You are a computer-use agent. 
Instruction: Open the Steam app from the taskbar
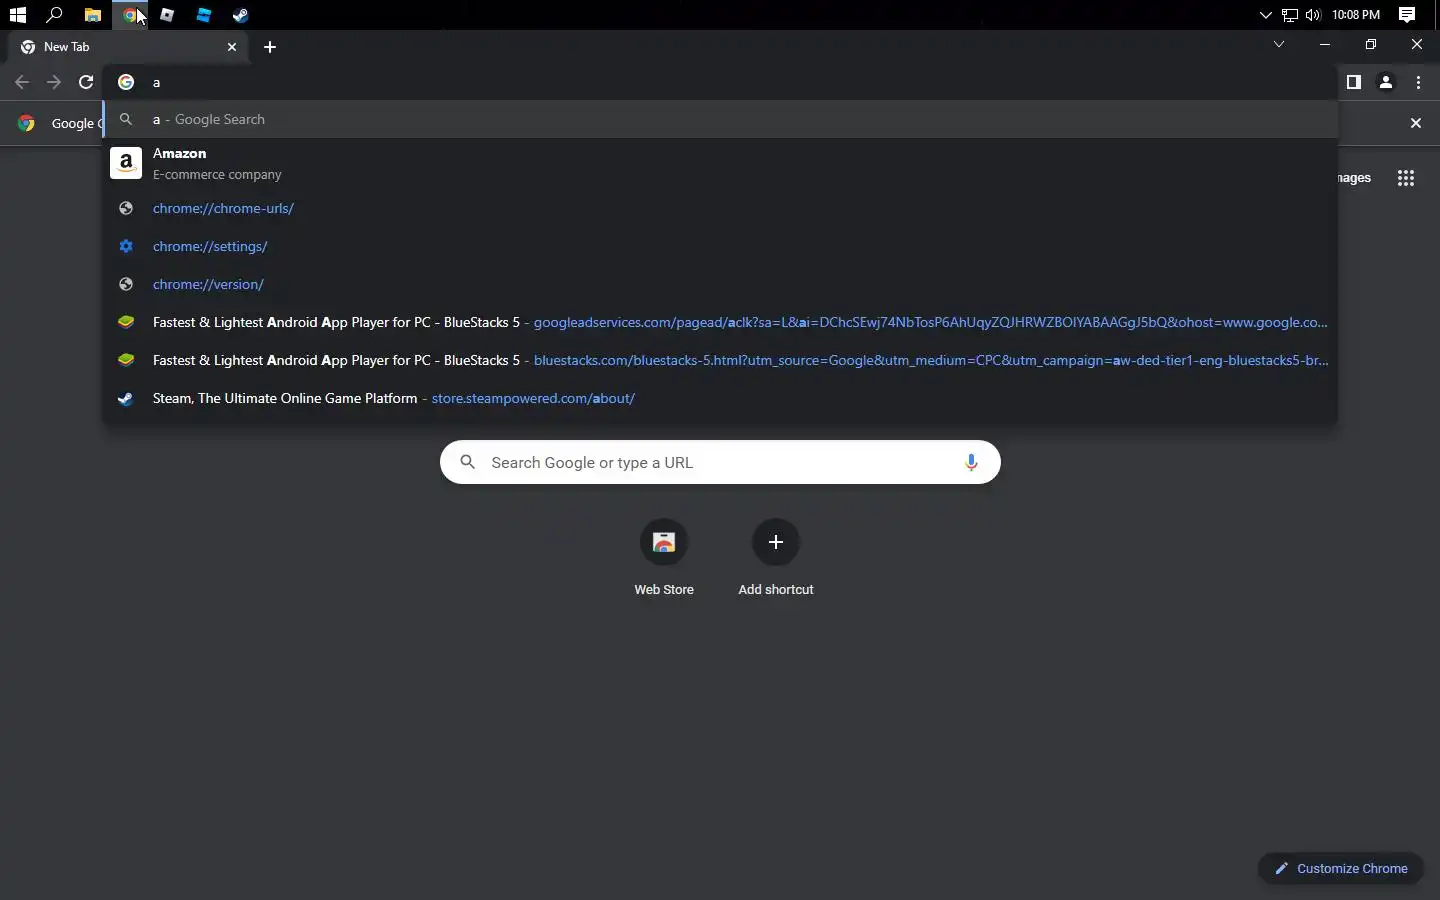pyautogui.click(x=240, y=15)
